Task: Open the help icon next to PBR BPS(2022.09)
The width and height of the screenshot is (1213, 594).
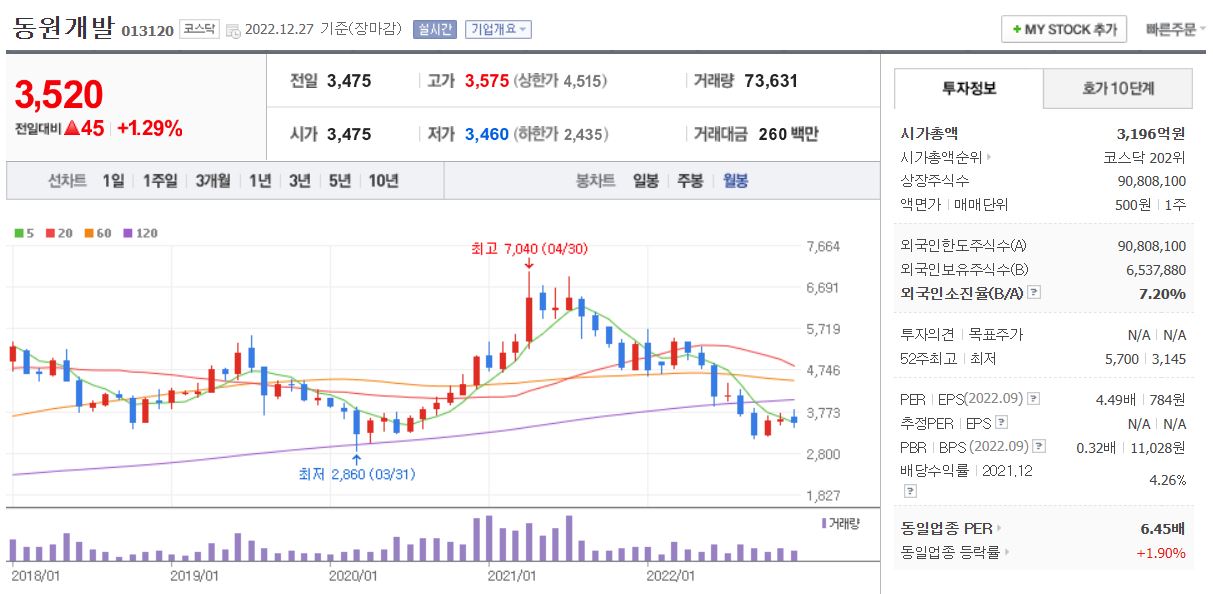Action: pos(1040,447)
